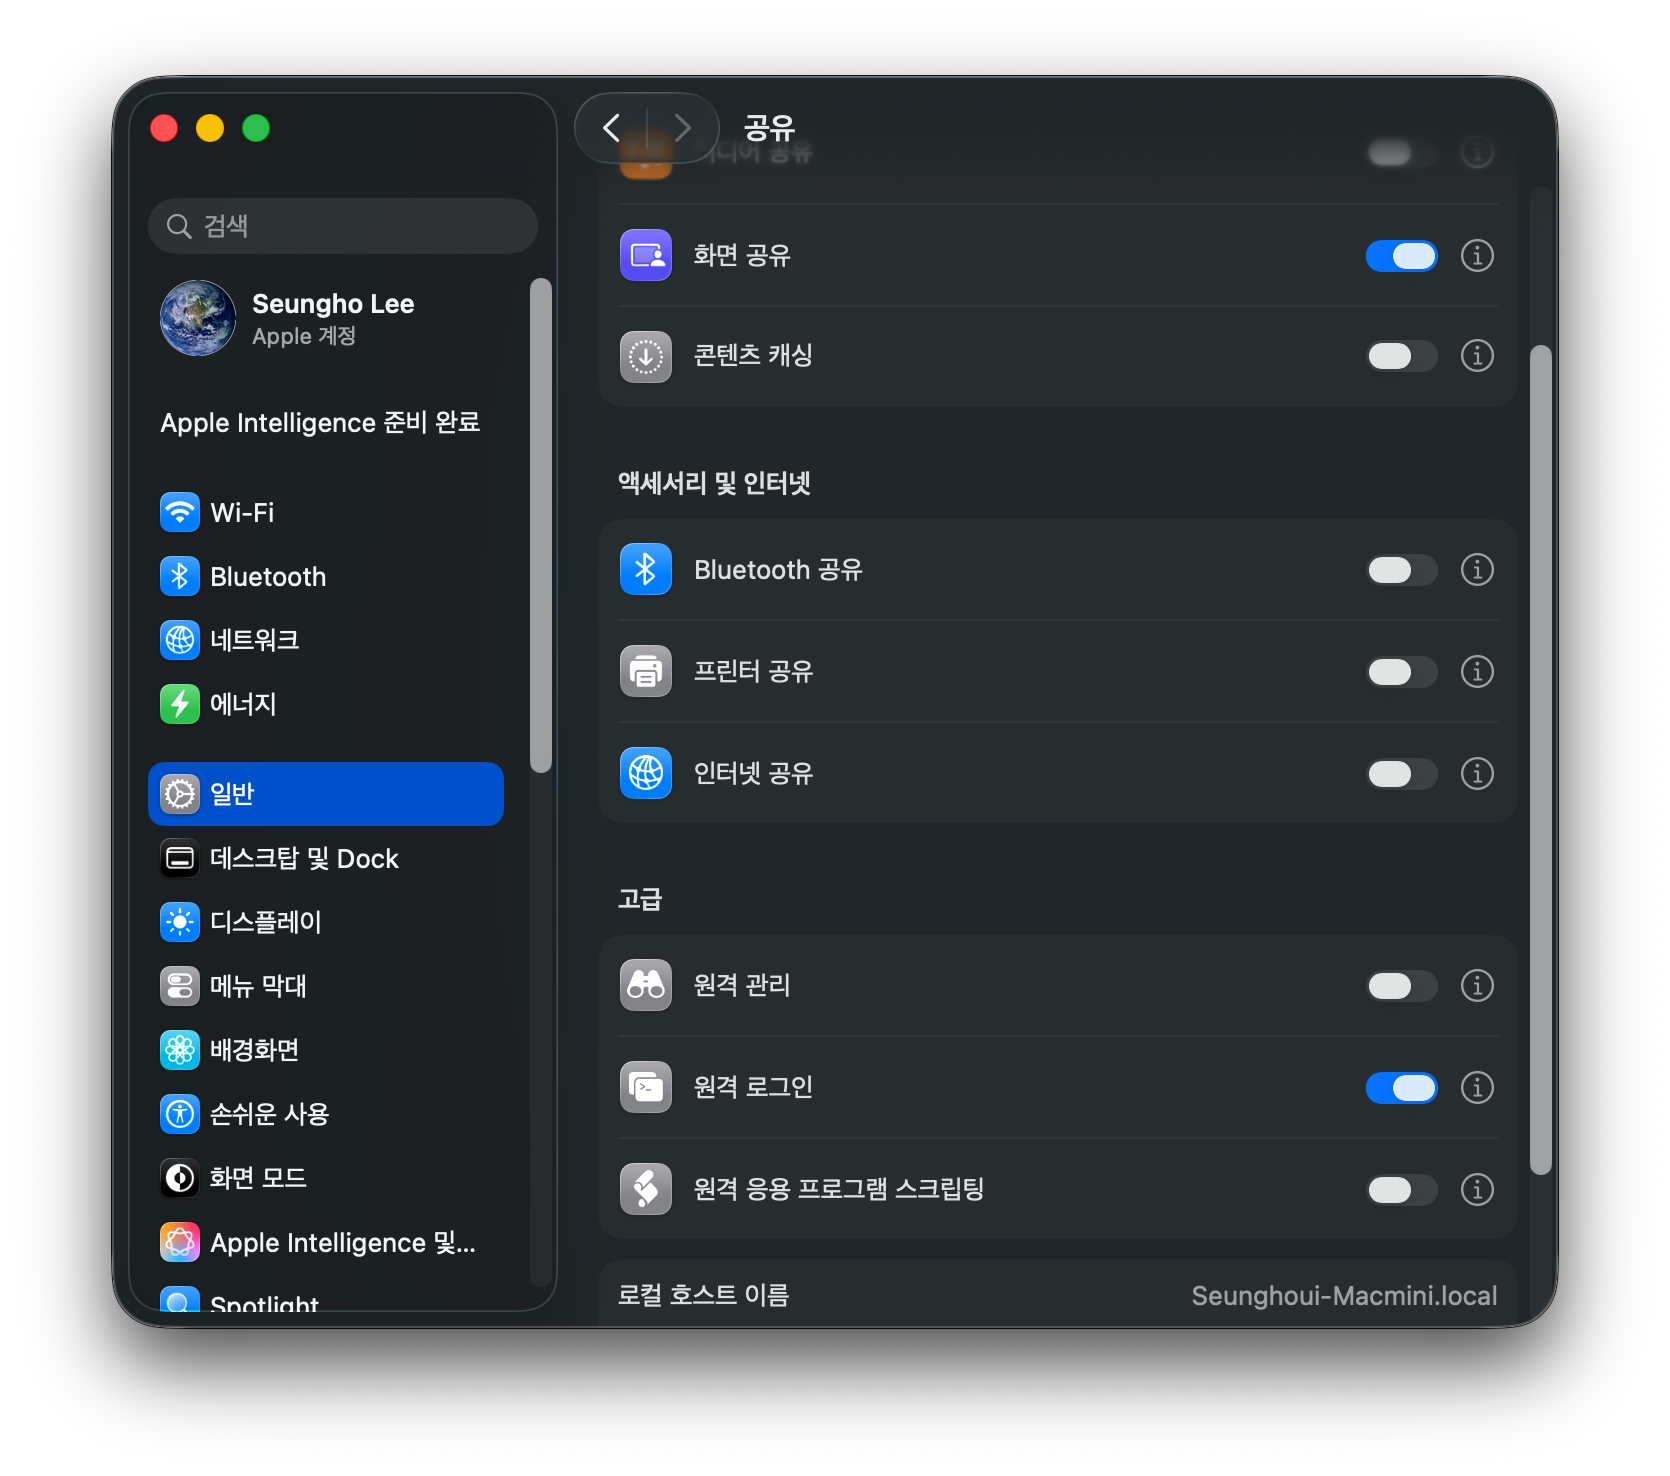Image resolution: width=1670 pixels, height=1476 pixels.
Task: Show info for 프린터 공유
Action: (1476, 672)
